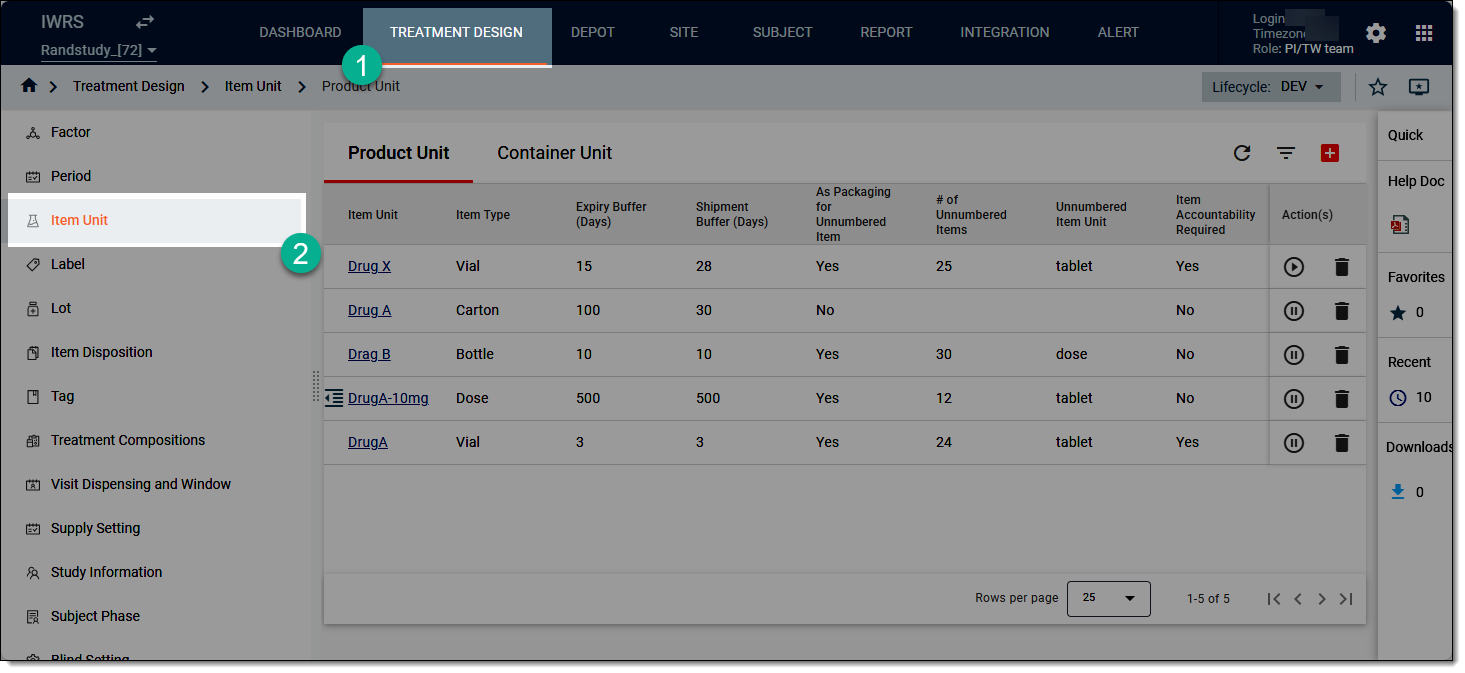This screenshot has height=673, width=1465.
Task: Open the DrugA link
Action: 368,443
